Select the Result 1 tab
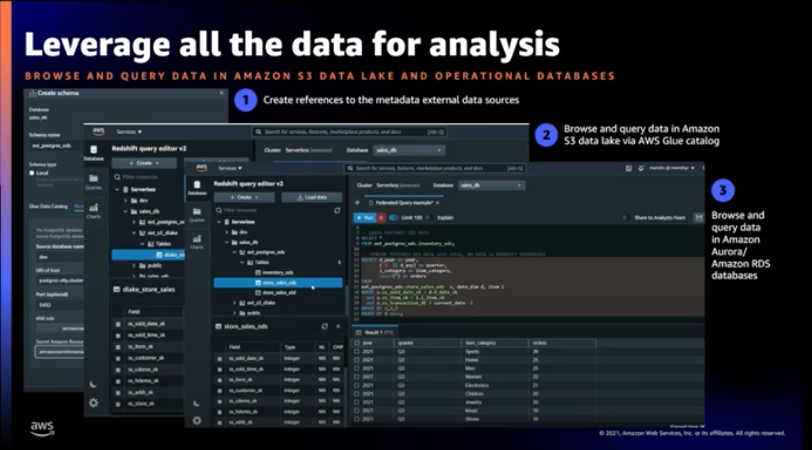Screen dimensions: 812x450 click(x=375, y=332)
